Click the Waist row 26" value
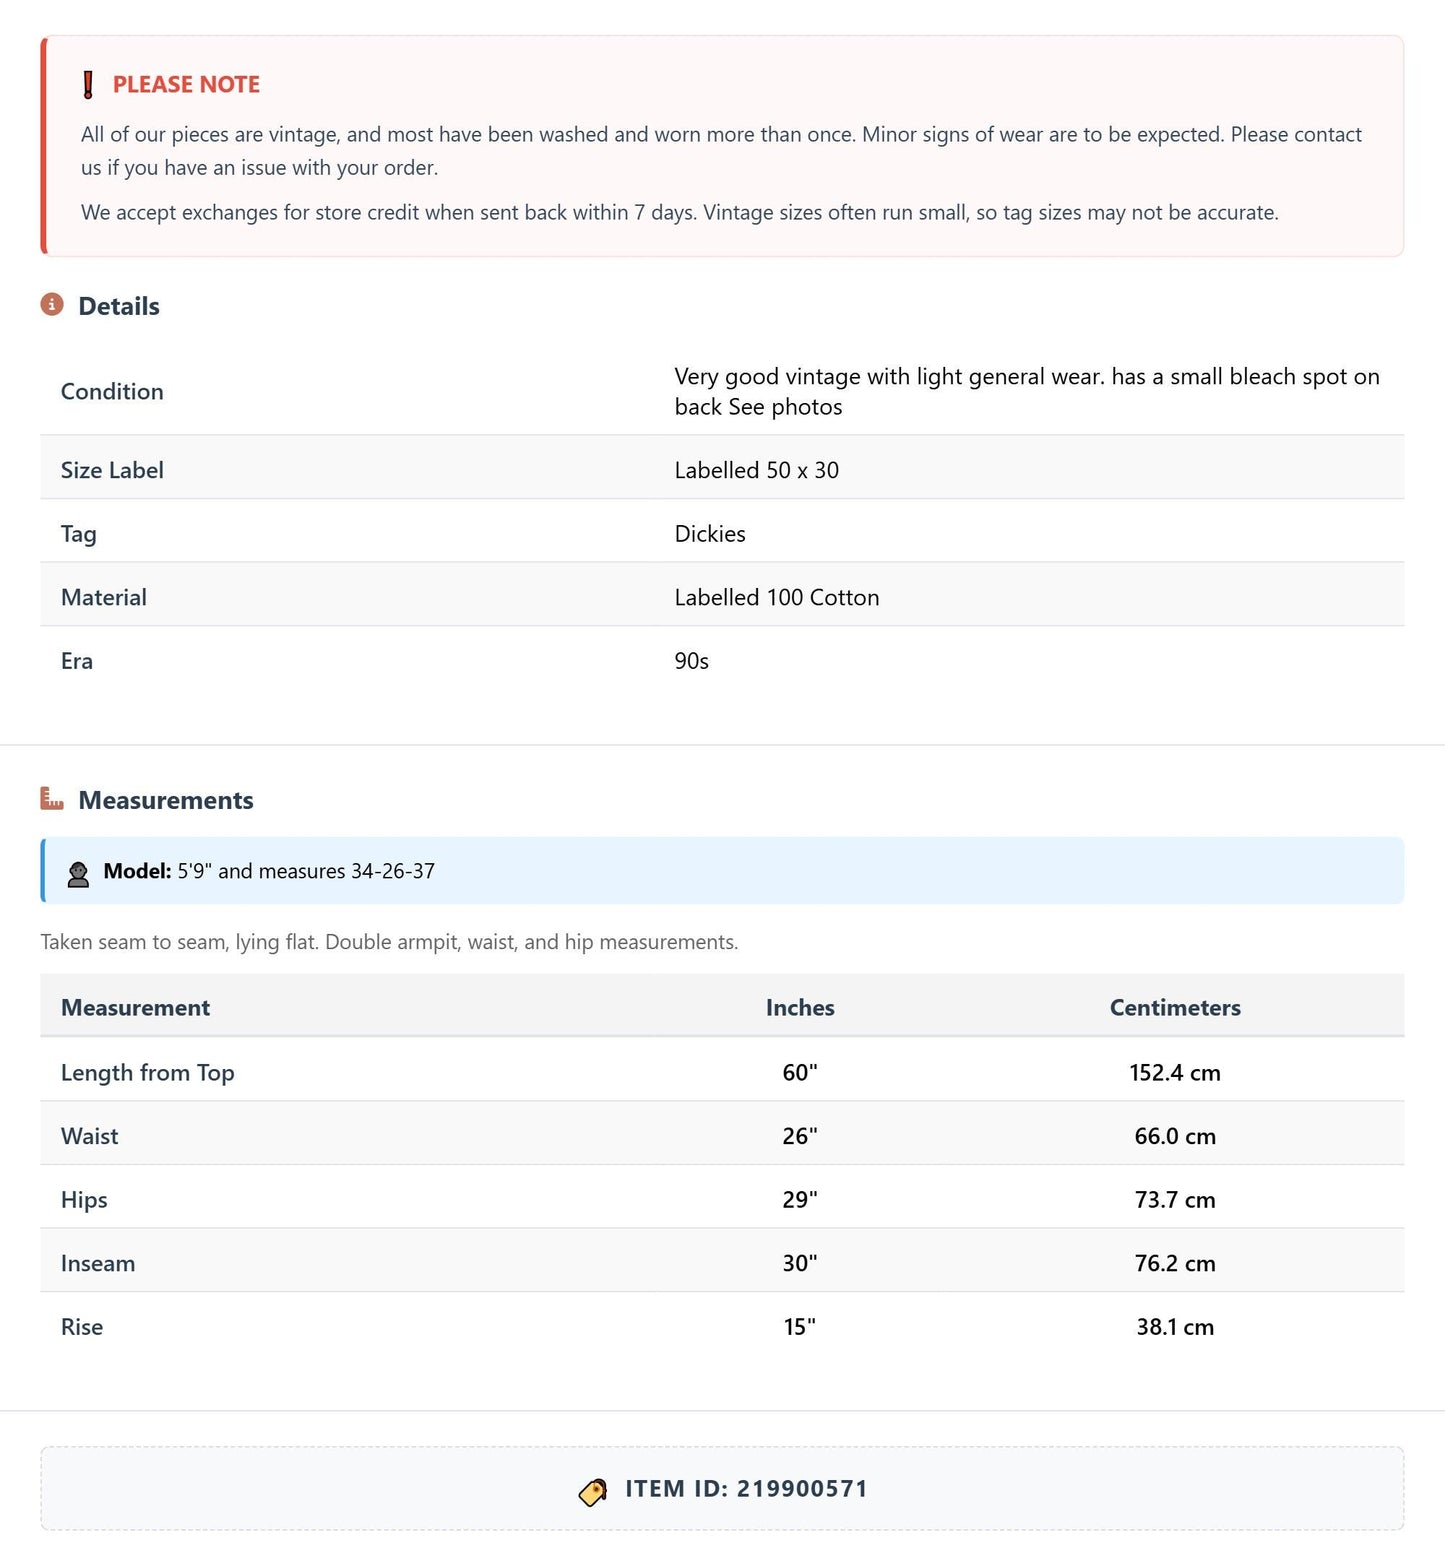Image resolution: width=1445 pixels, height=1566 pixels. coord(800,1136)
